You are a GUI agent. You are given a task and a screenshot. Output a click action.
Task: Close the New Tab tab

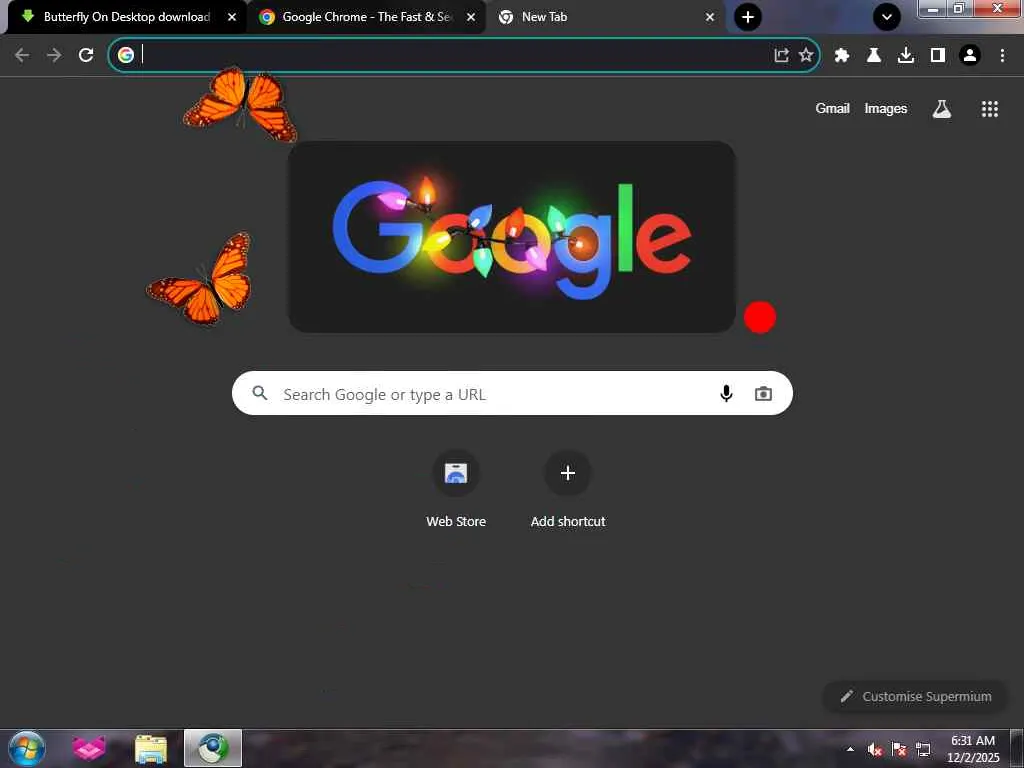click(x=710, y=17)
